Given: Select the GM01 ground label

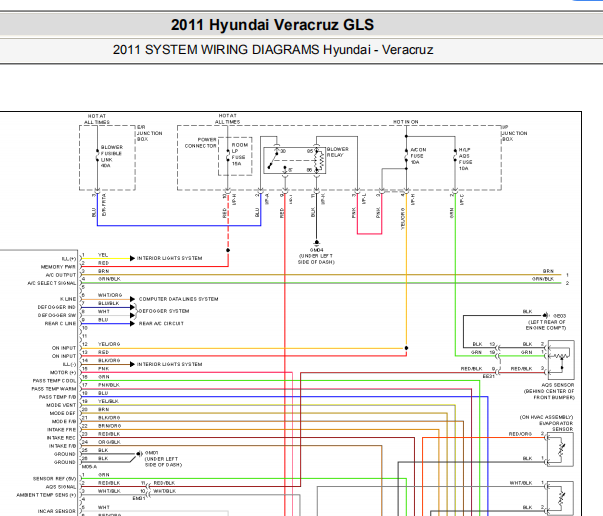Looking at the screenshot, I should [x=162, y=459].
